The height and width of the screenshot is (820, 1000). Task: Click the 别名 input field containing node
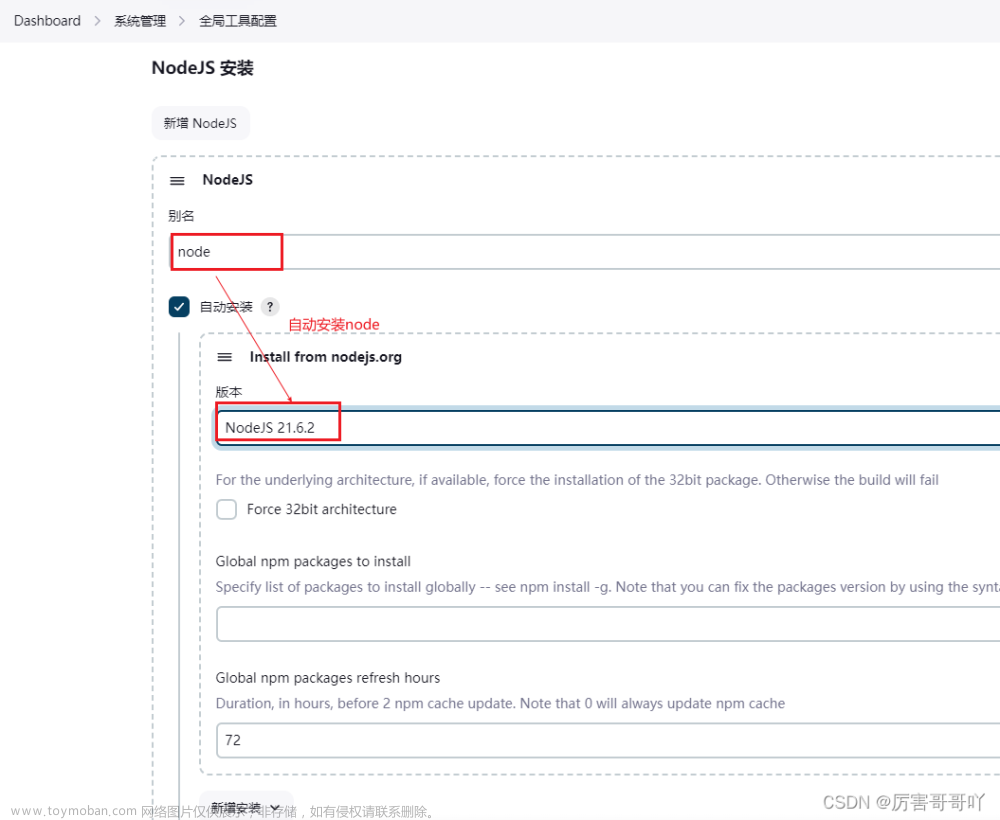(x=584, y=252)
